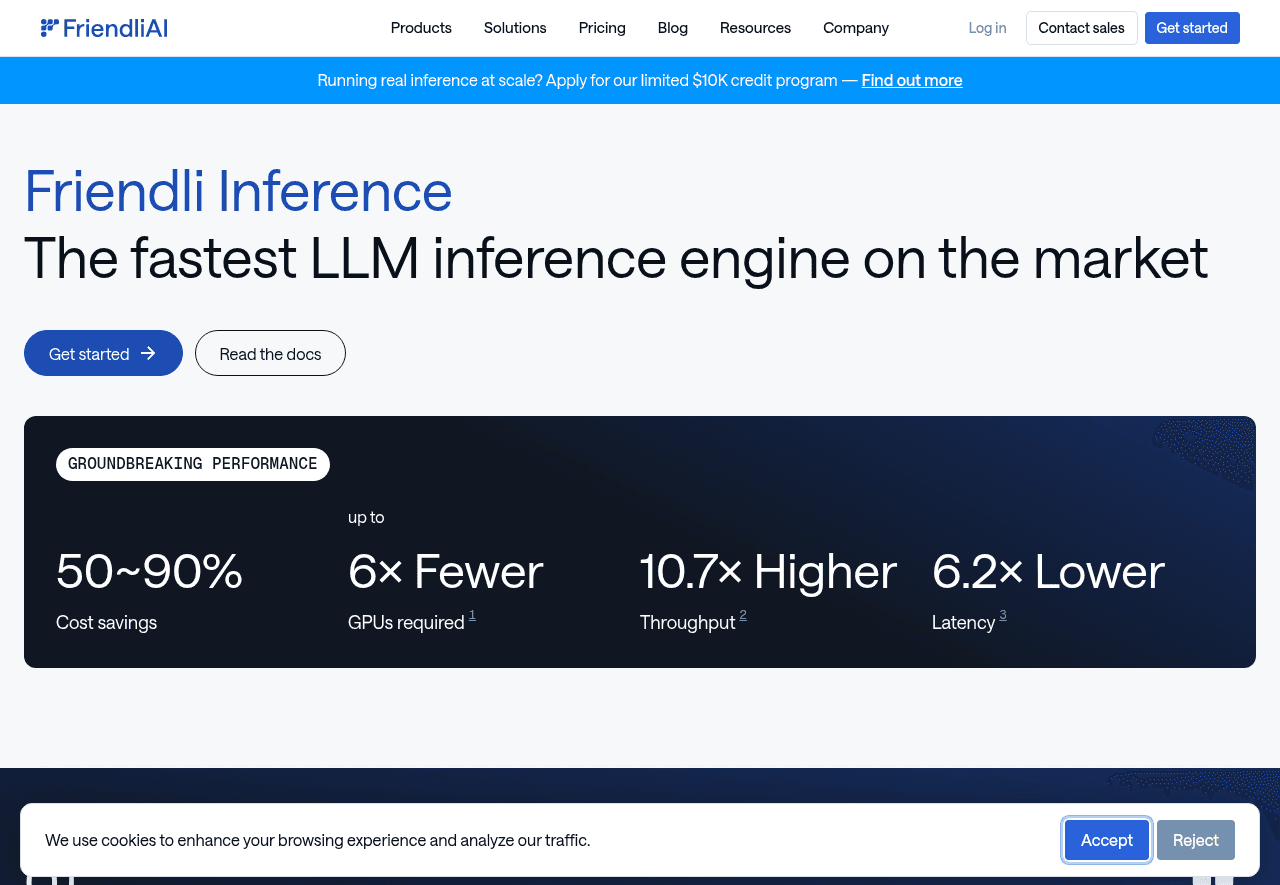The width and height of the screenshot is (1280, 885).
Task: Click the Friendli Inference heading
Action: (238, 191)
